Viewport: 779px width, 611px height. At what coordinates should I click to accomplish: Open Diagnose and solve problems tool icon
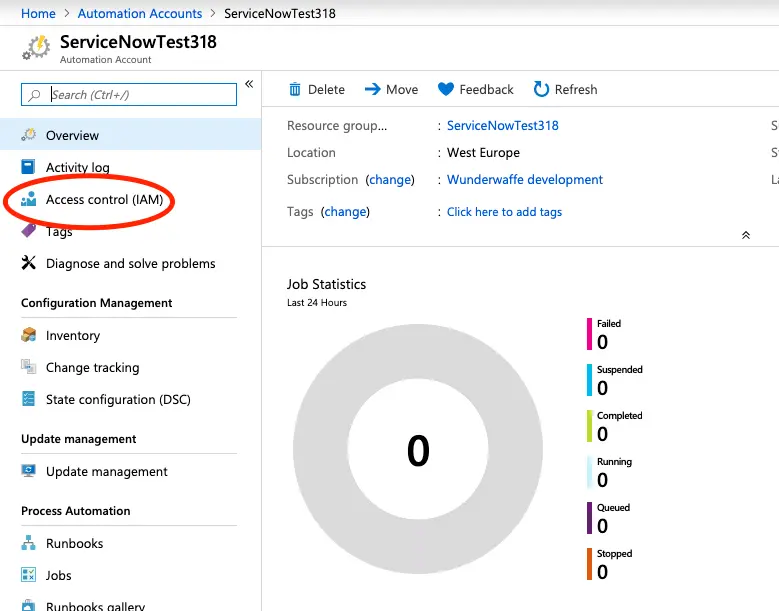pyautogui.click(x=28, y=263)
